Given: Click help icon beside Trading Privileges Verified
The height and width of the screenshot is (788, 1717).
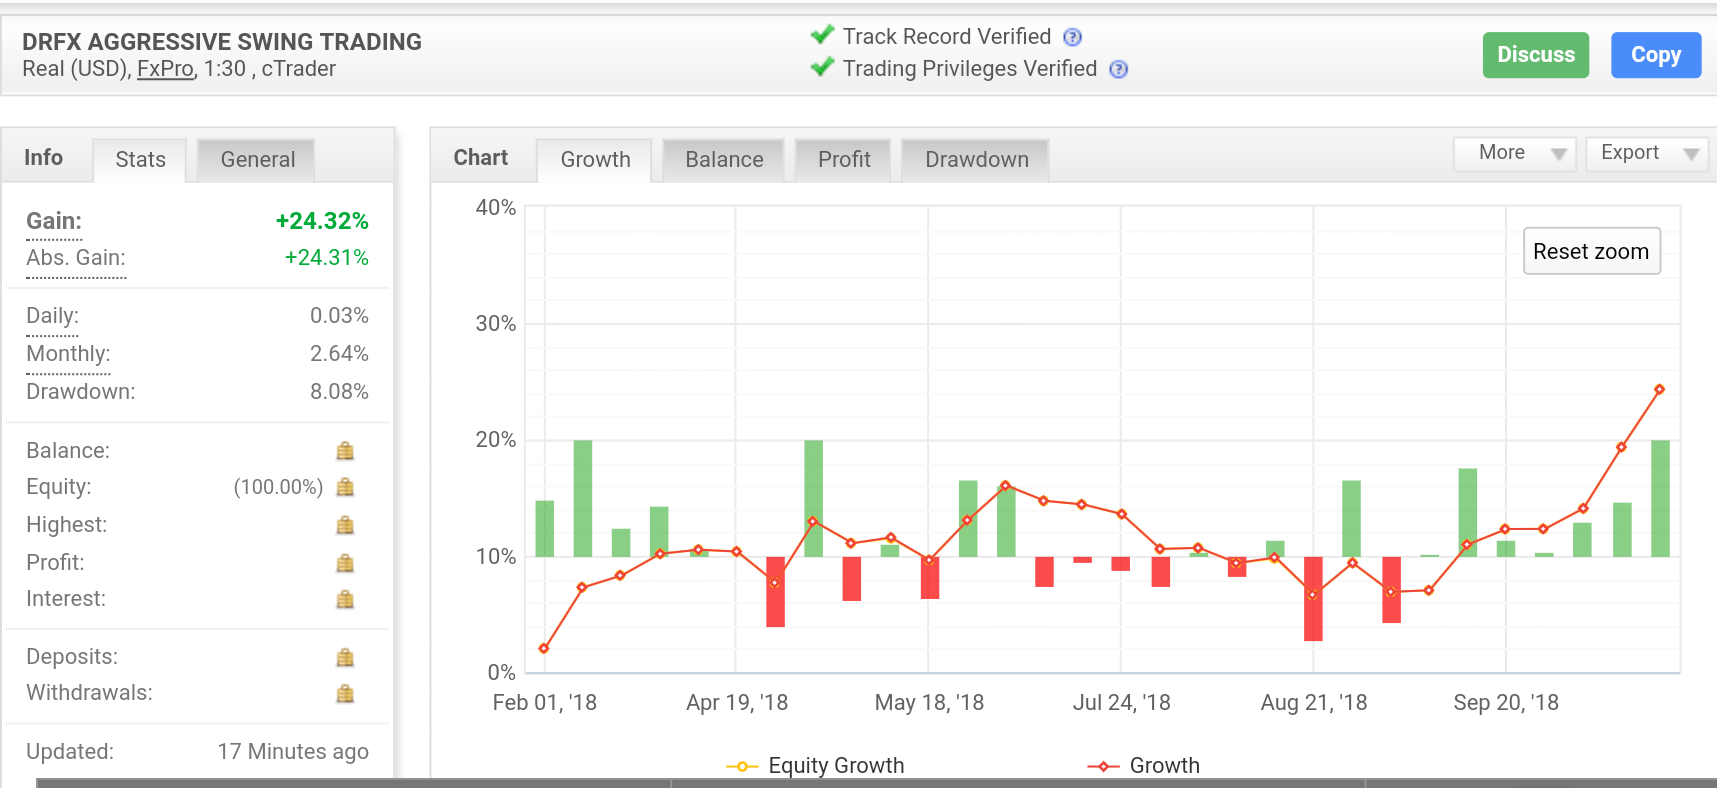Looking at the screenshot, I should pos(1119,69).
